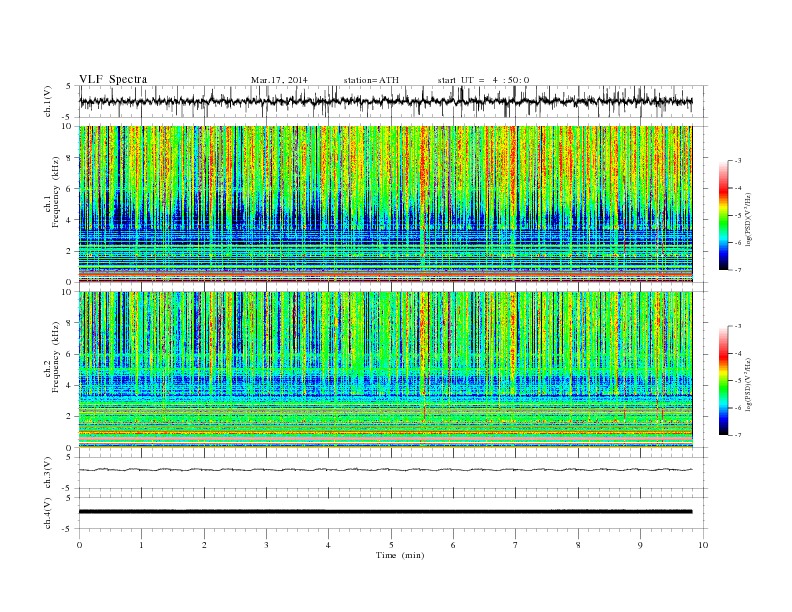Click the 'VLF Spectra' title text
The height and width of the screenshot is (612, 792).
[113, 79]
